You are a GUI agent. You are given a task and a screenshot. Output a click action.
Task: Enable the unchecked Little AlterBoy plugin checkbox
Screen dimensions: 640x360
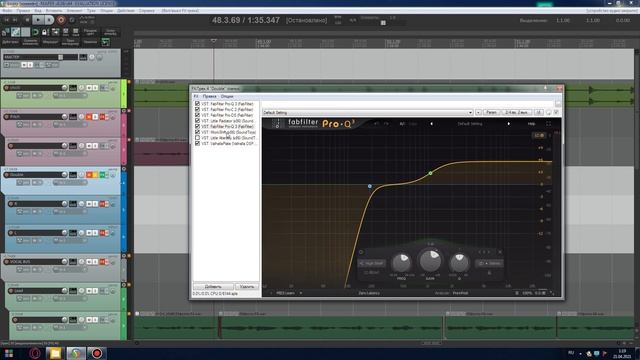coord(198,138)
